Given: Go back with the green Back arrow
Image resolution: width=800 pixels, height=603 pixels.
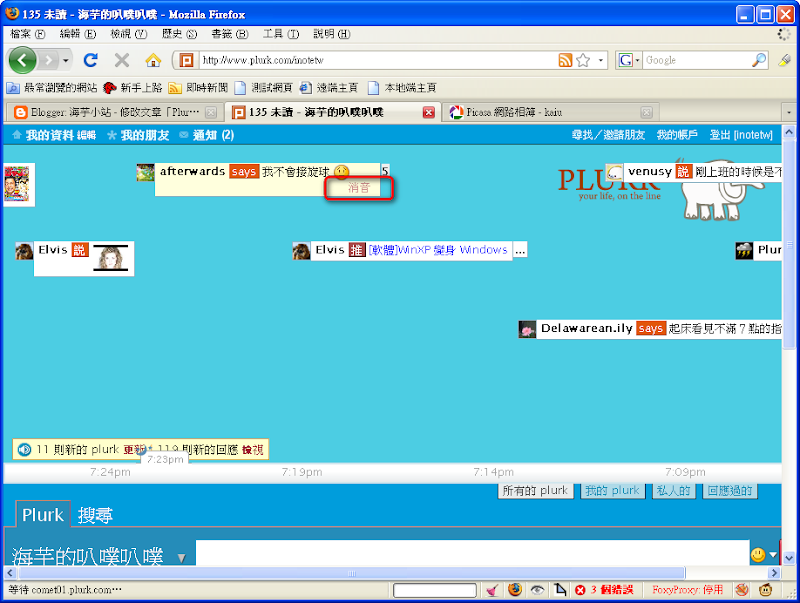Looking at the screenshot, I should pyautogui.click(x=22, y=60).
